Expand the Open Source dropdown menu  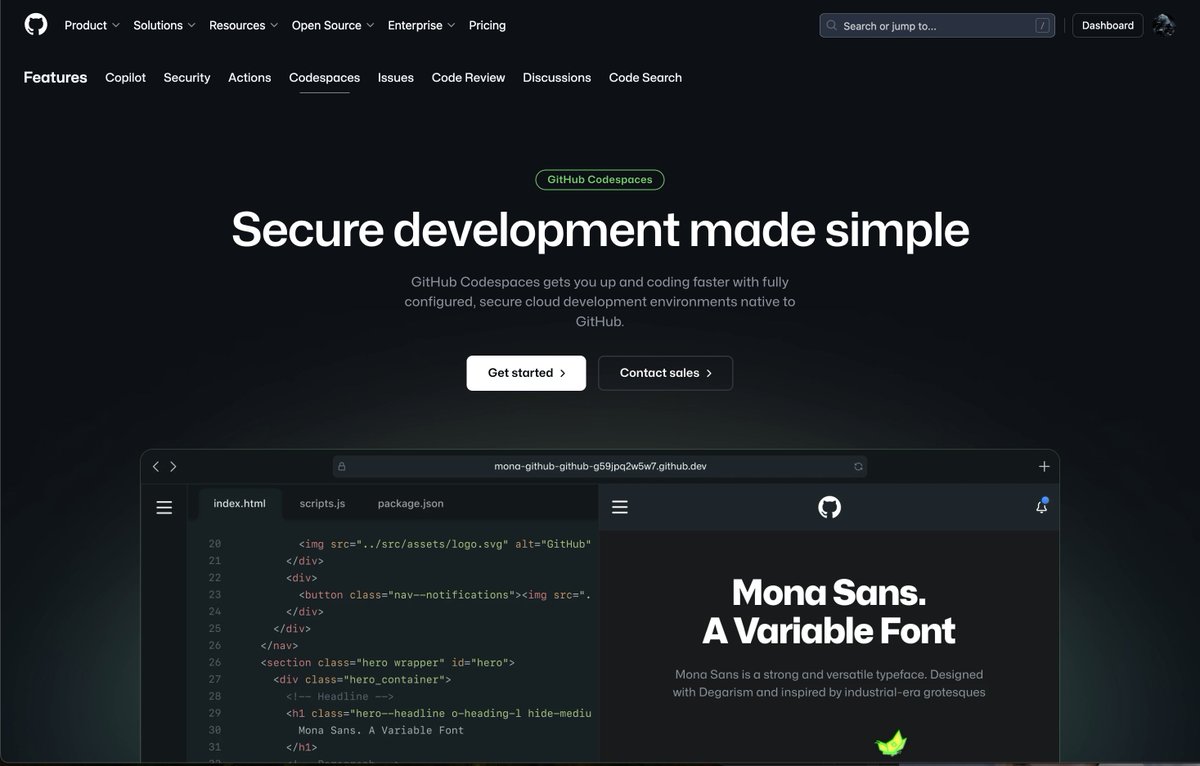[333, 25]
